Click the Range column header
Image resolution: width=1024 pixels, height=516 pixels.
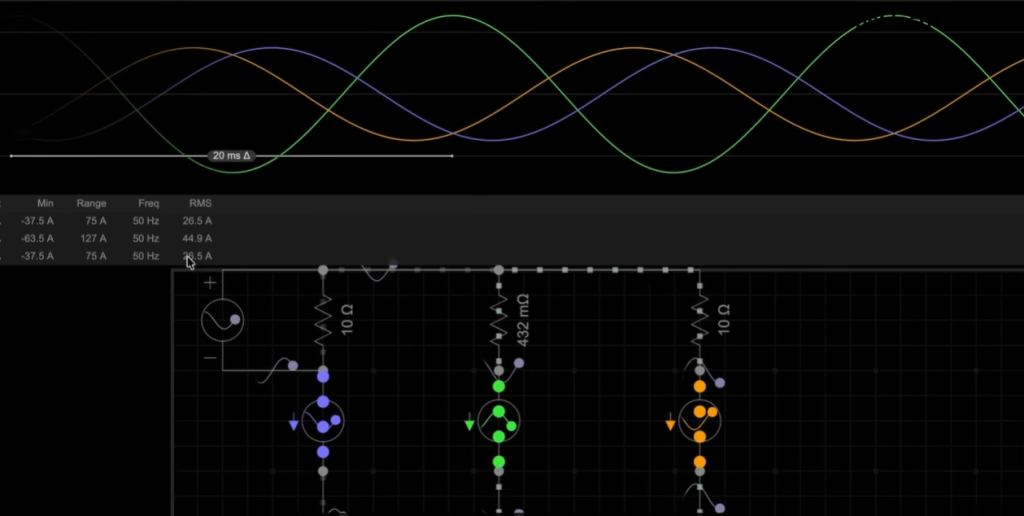click(x=91, y=203)
